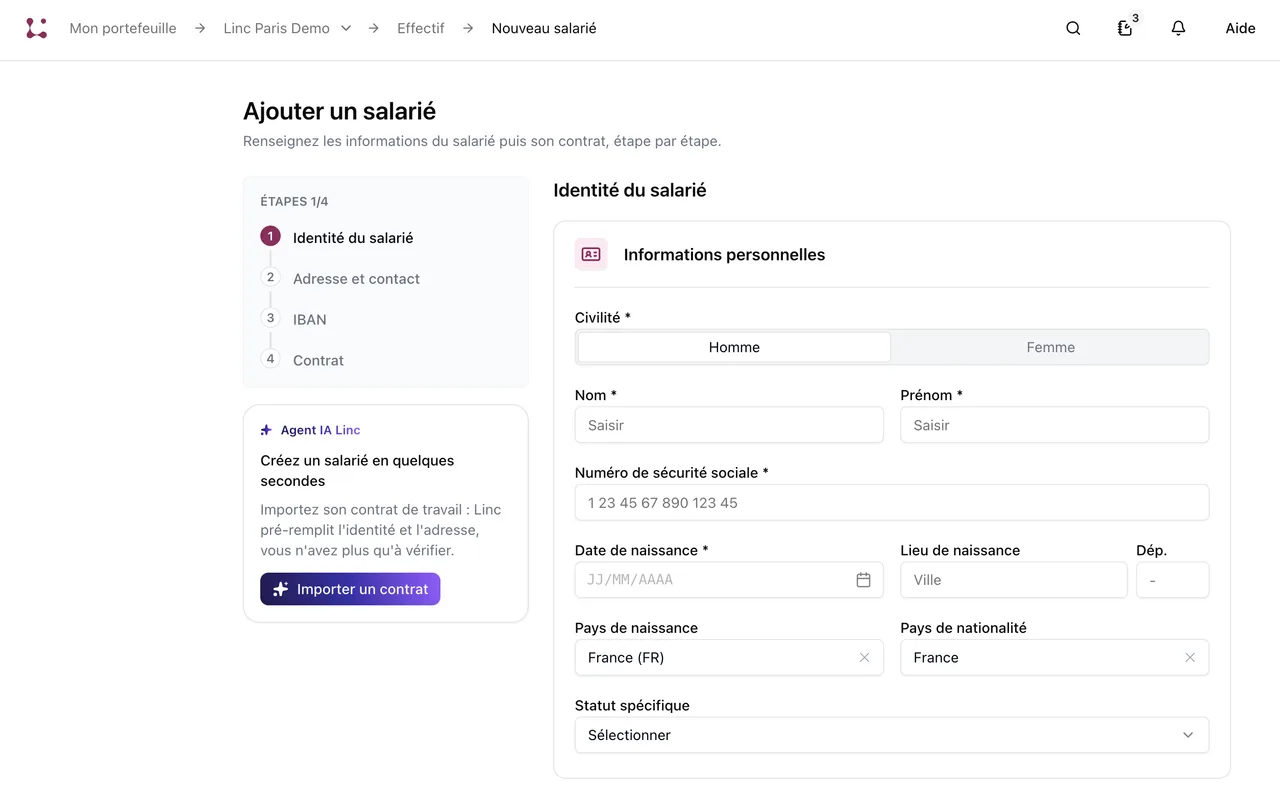Open Effectif breadcrumb

[421, 28]
